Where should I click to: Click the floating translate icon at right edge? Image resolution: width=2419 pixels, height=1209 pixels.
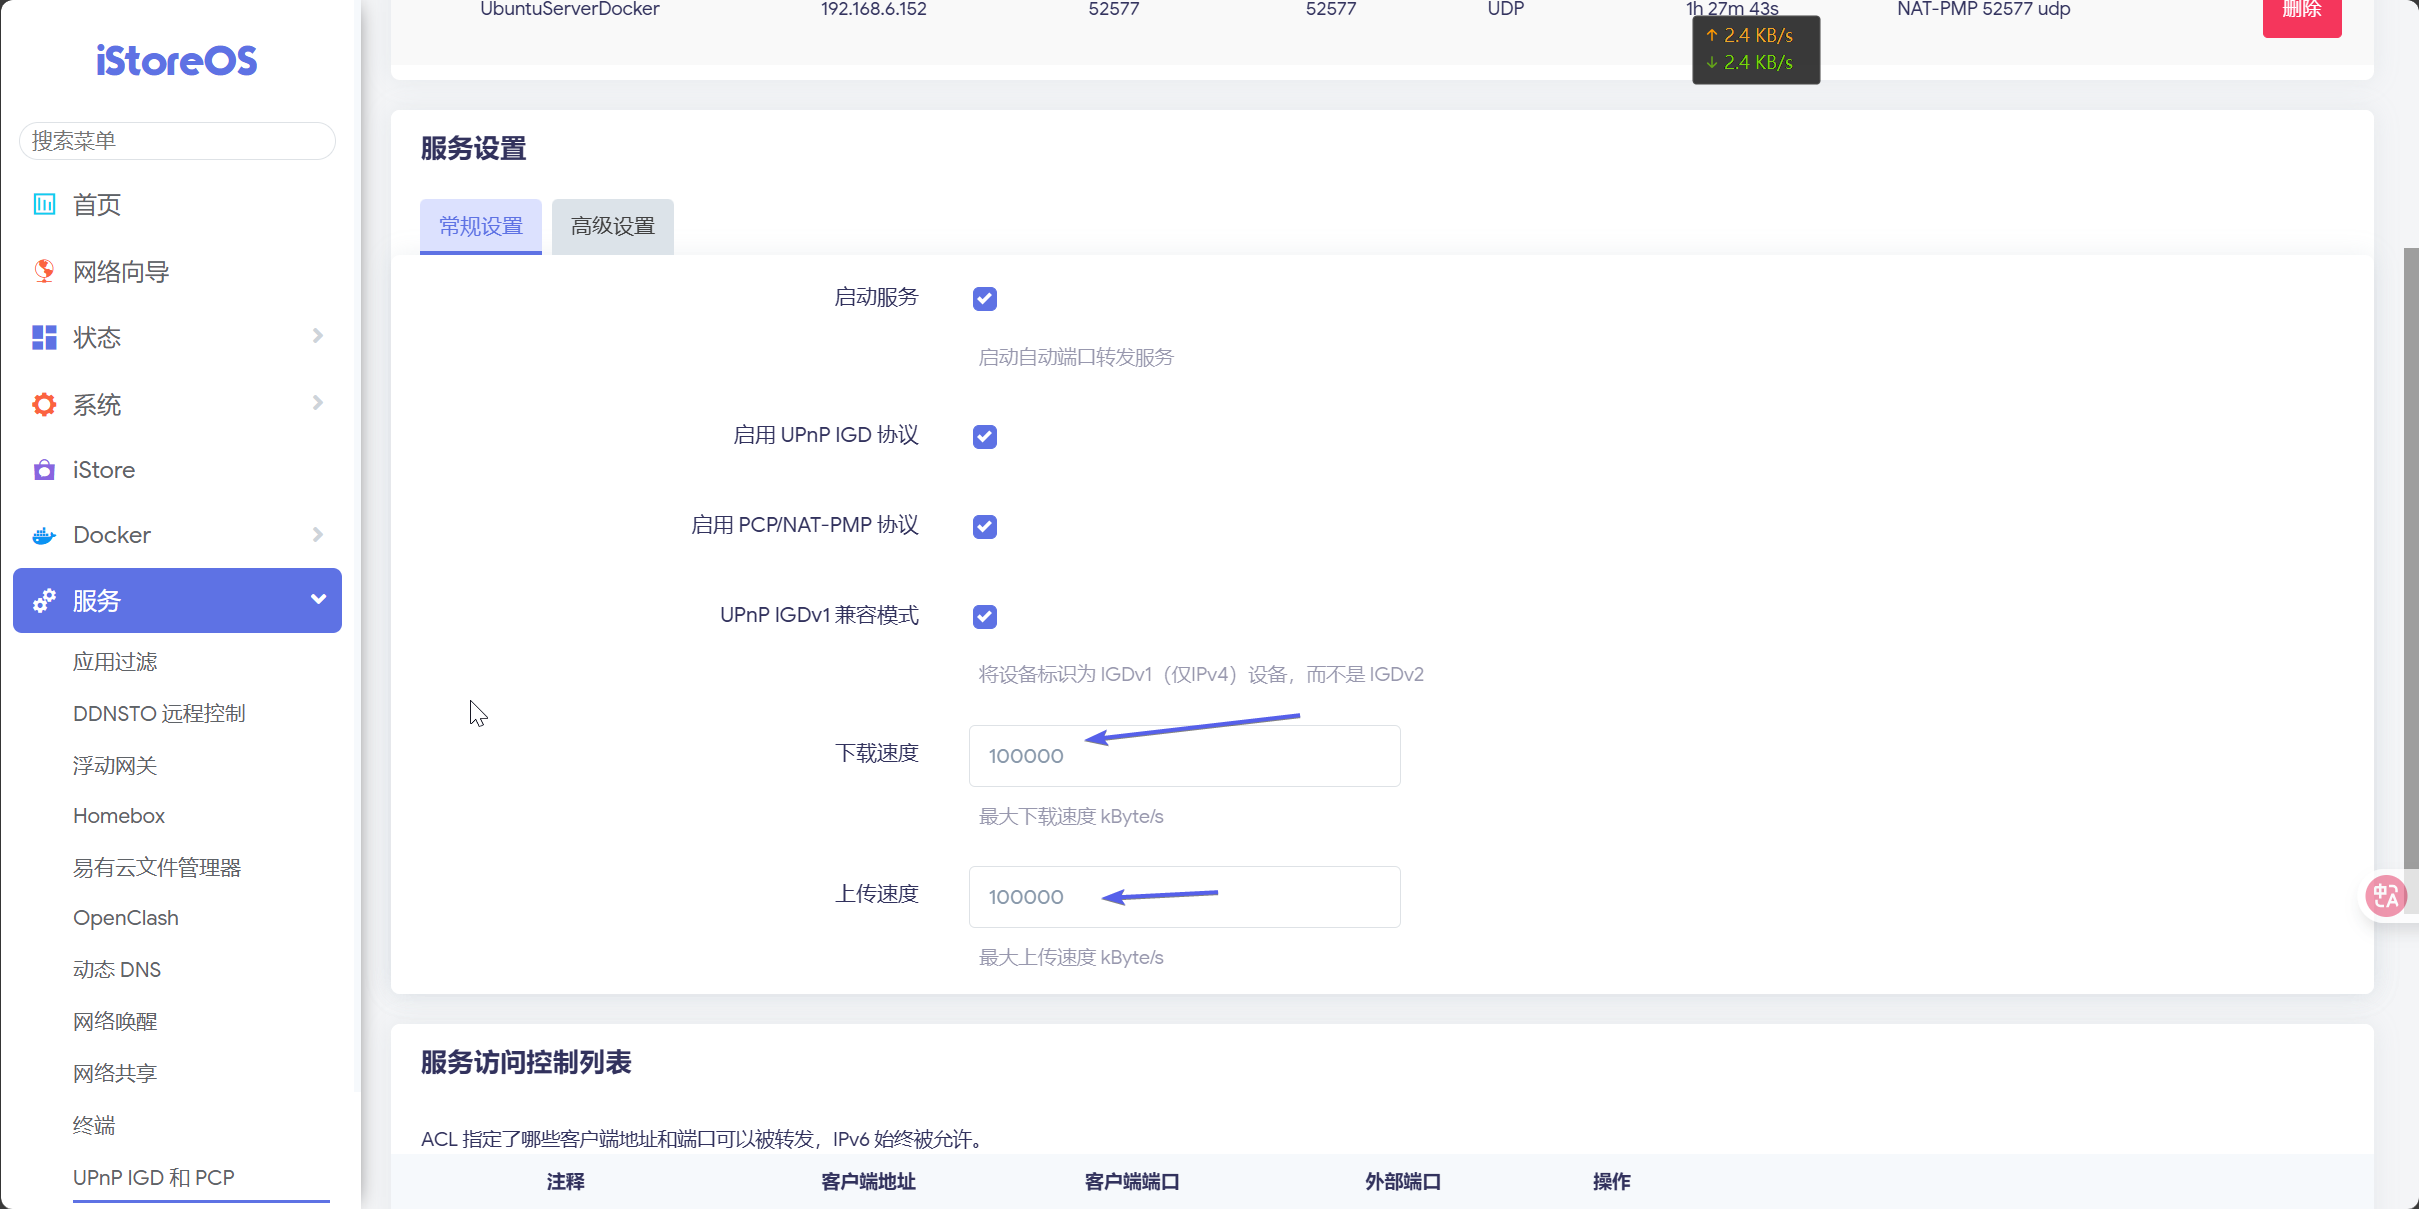click(2386, 895)
